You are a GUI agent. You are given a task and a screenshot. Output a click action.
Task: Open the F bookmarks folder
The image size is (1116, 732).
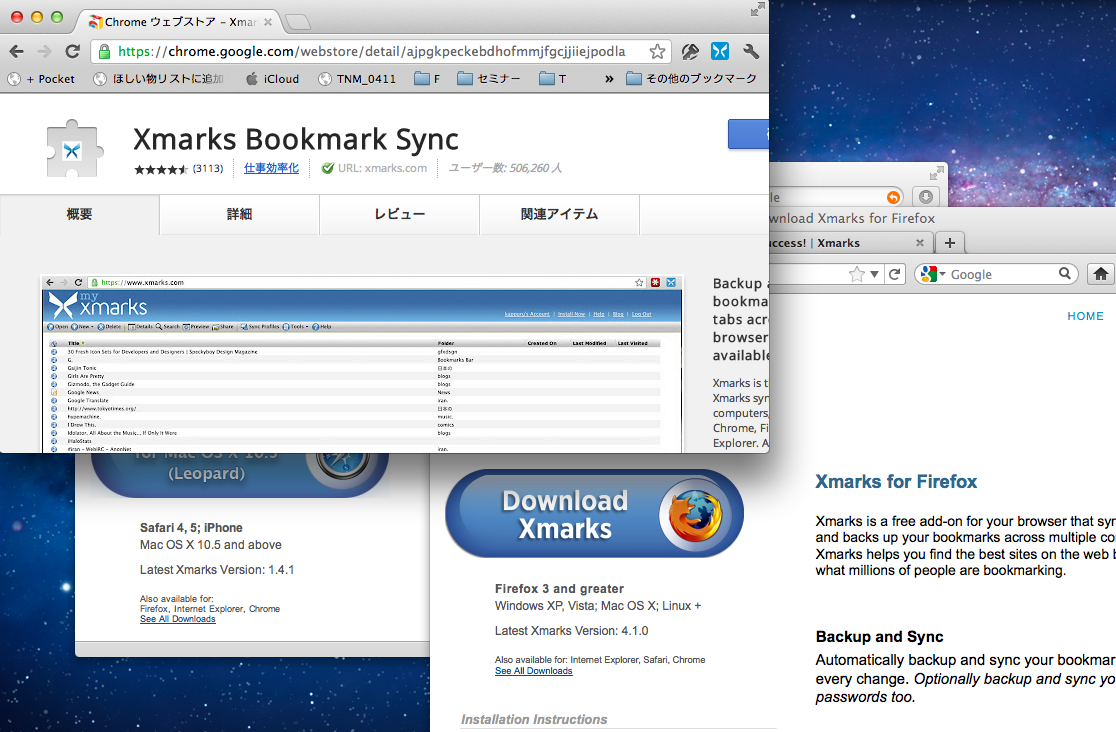[427, 79]
